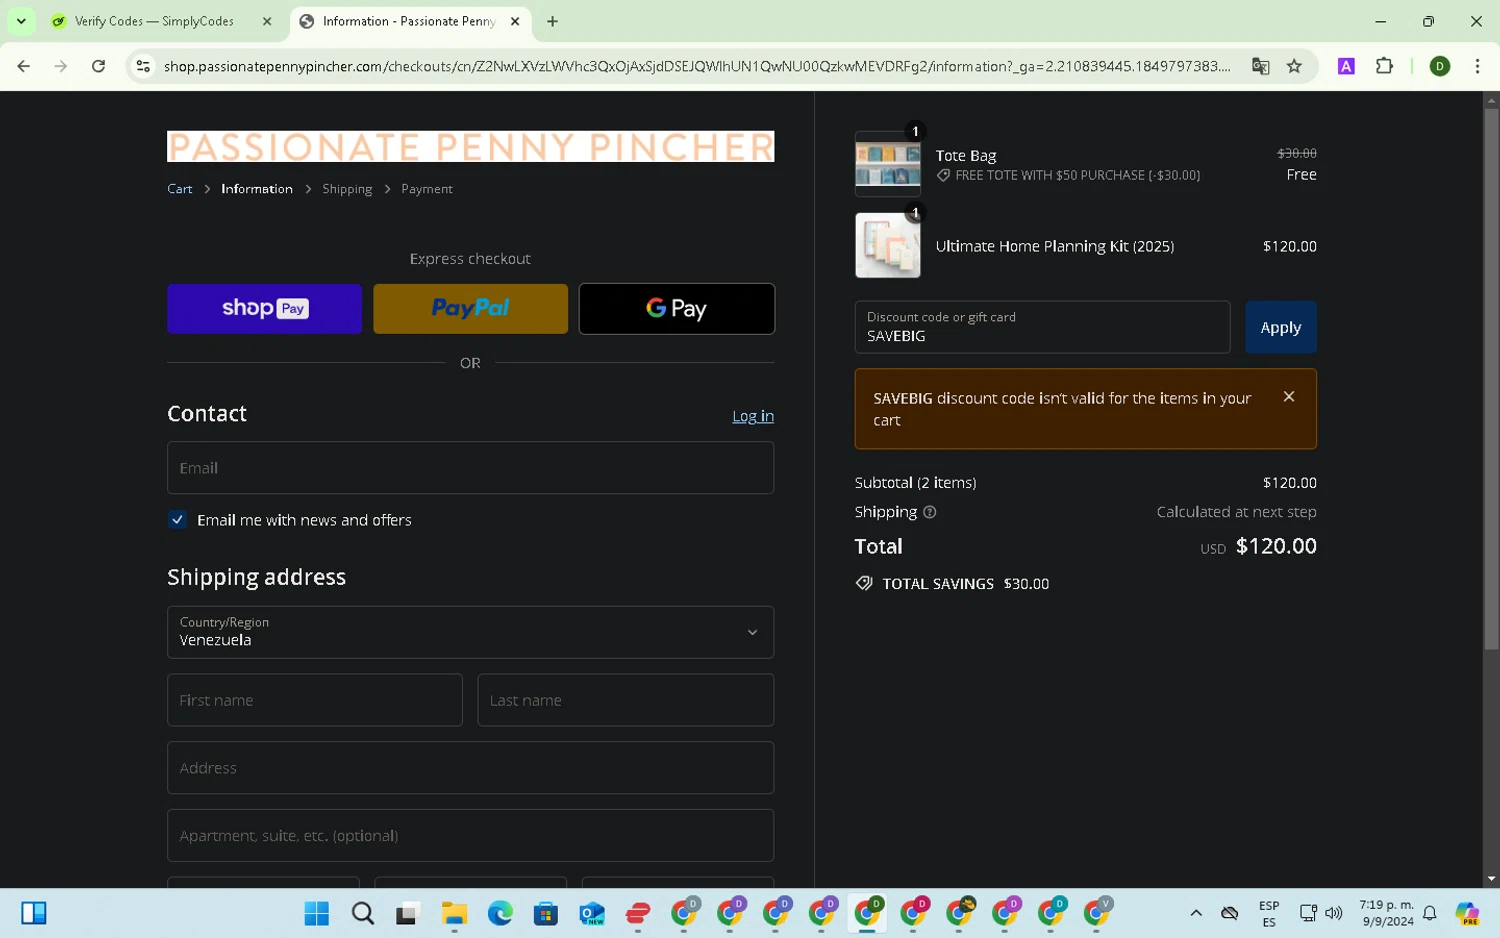Viewport: 1500px width, 938px height.
Task: Open the Country/Region dropdown
Action: click(x=470, y=632)
